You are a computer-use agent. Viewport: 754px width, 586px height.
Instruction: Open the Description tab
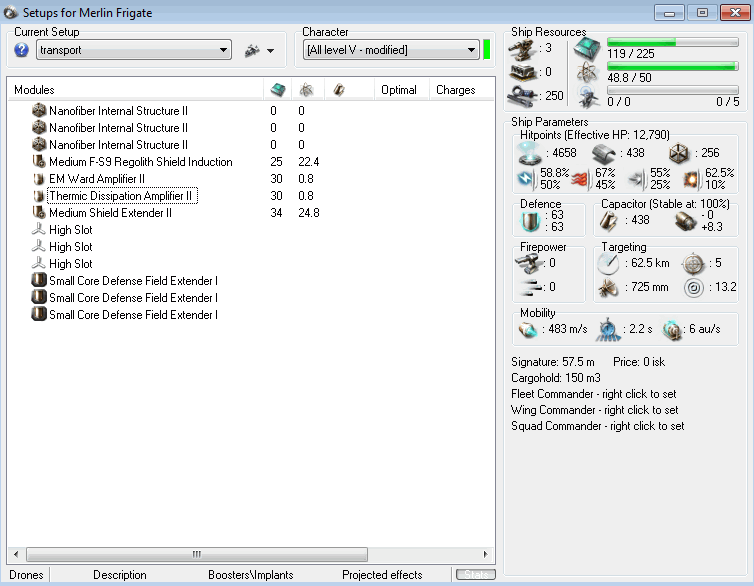pos(120,575)
